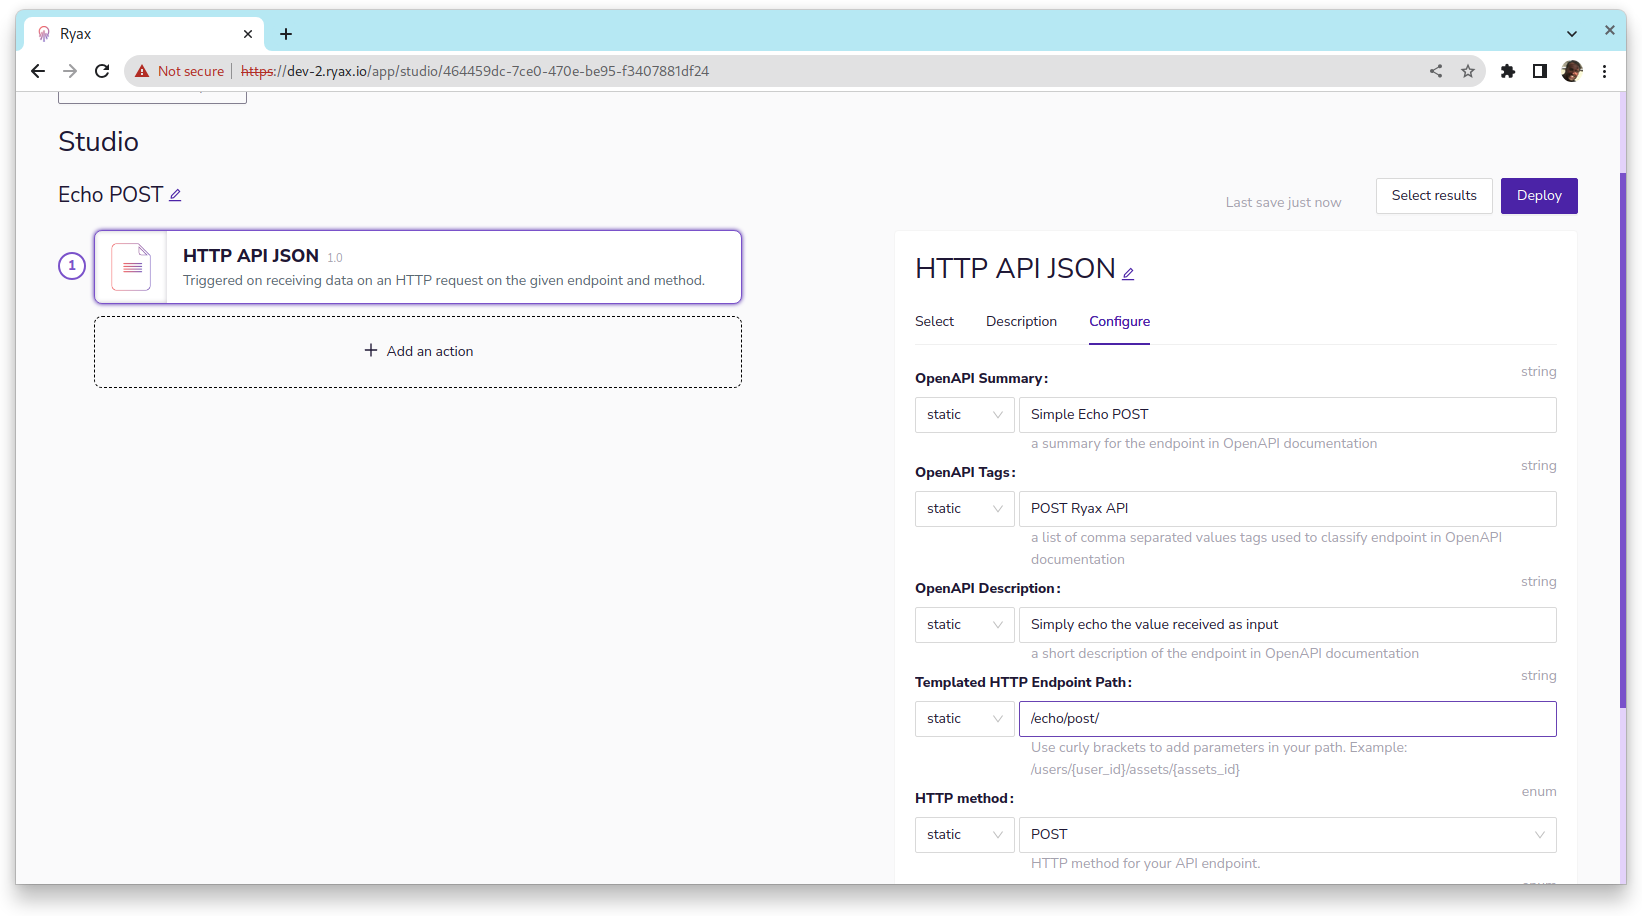Open the HTTP method POST dropdown
This screenshot has height=916, width=1642.
click(1287, 834)
